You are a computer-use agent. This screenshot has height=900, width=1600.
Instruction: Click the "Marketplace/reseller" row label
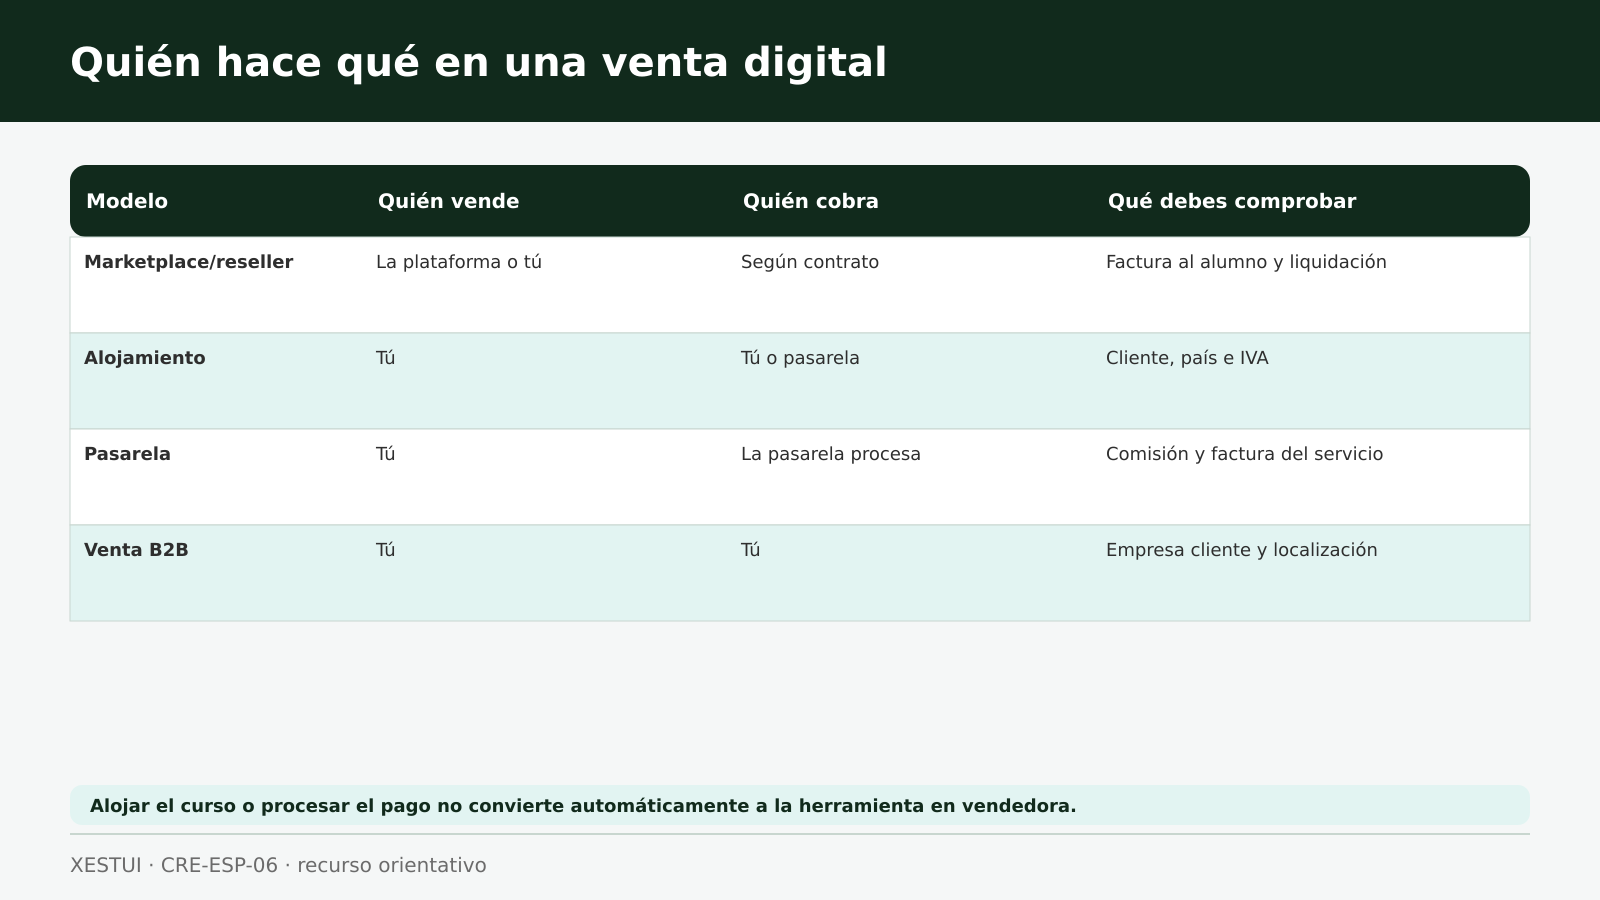(188, 262)
